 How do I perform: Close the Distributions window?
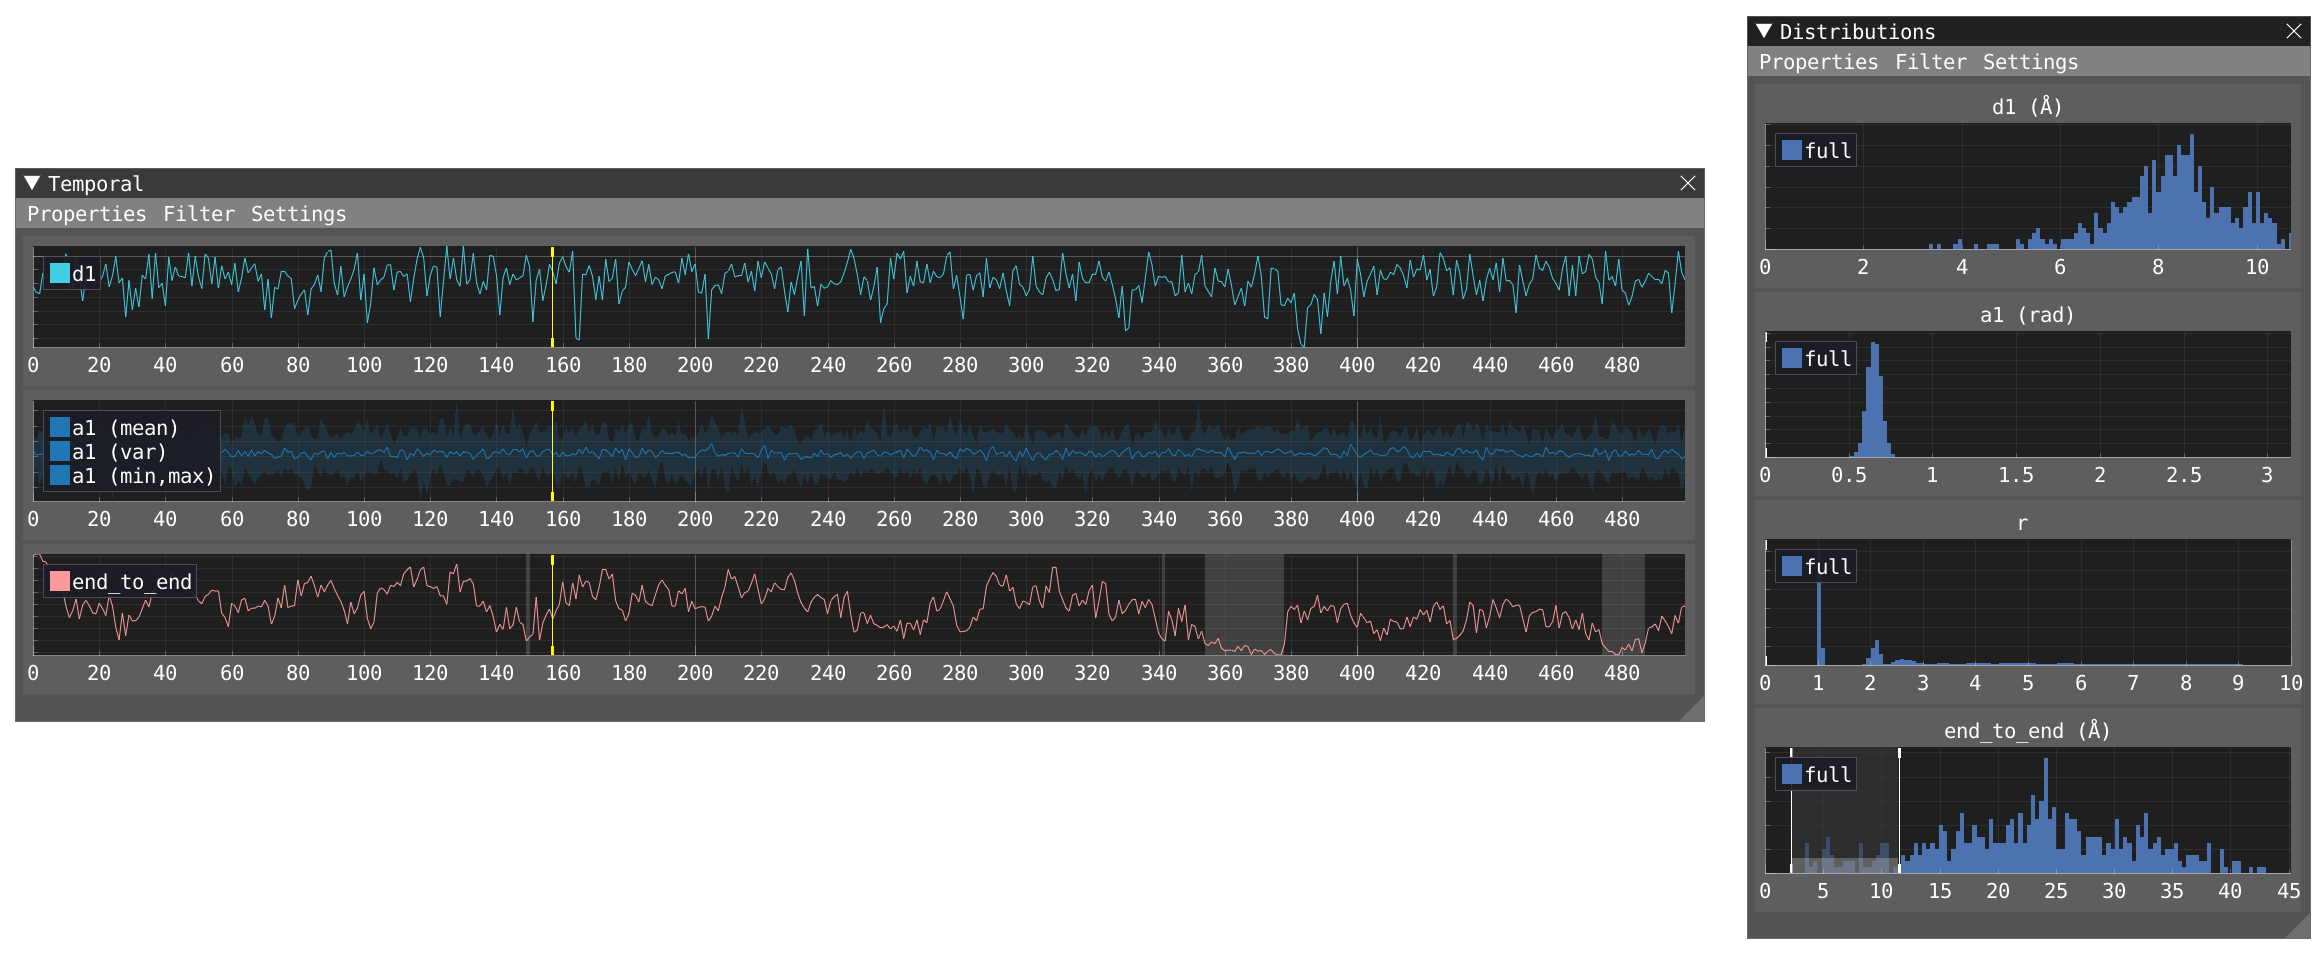2294,31
